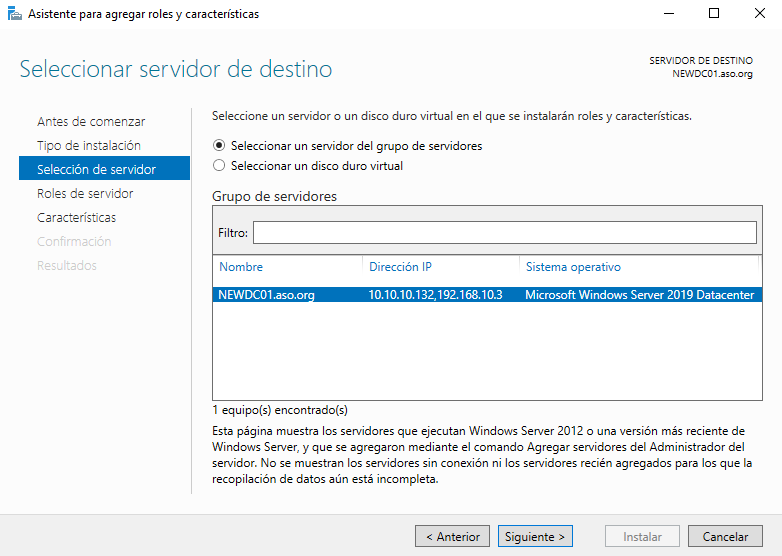Select 'Seleccionar un servidor del grupo de servidores'
This screenshot has height=556, width=782.
[x=220, y=146]
